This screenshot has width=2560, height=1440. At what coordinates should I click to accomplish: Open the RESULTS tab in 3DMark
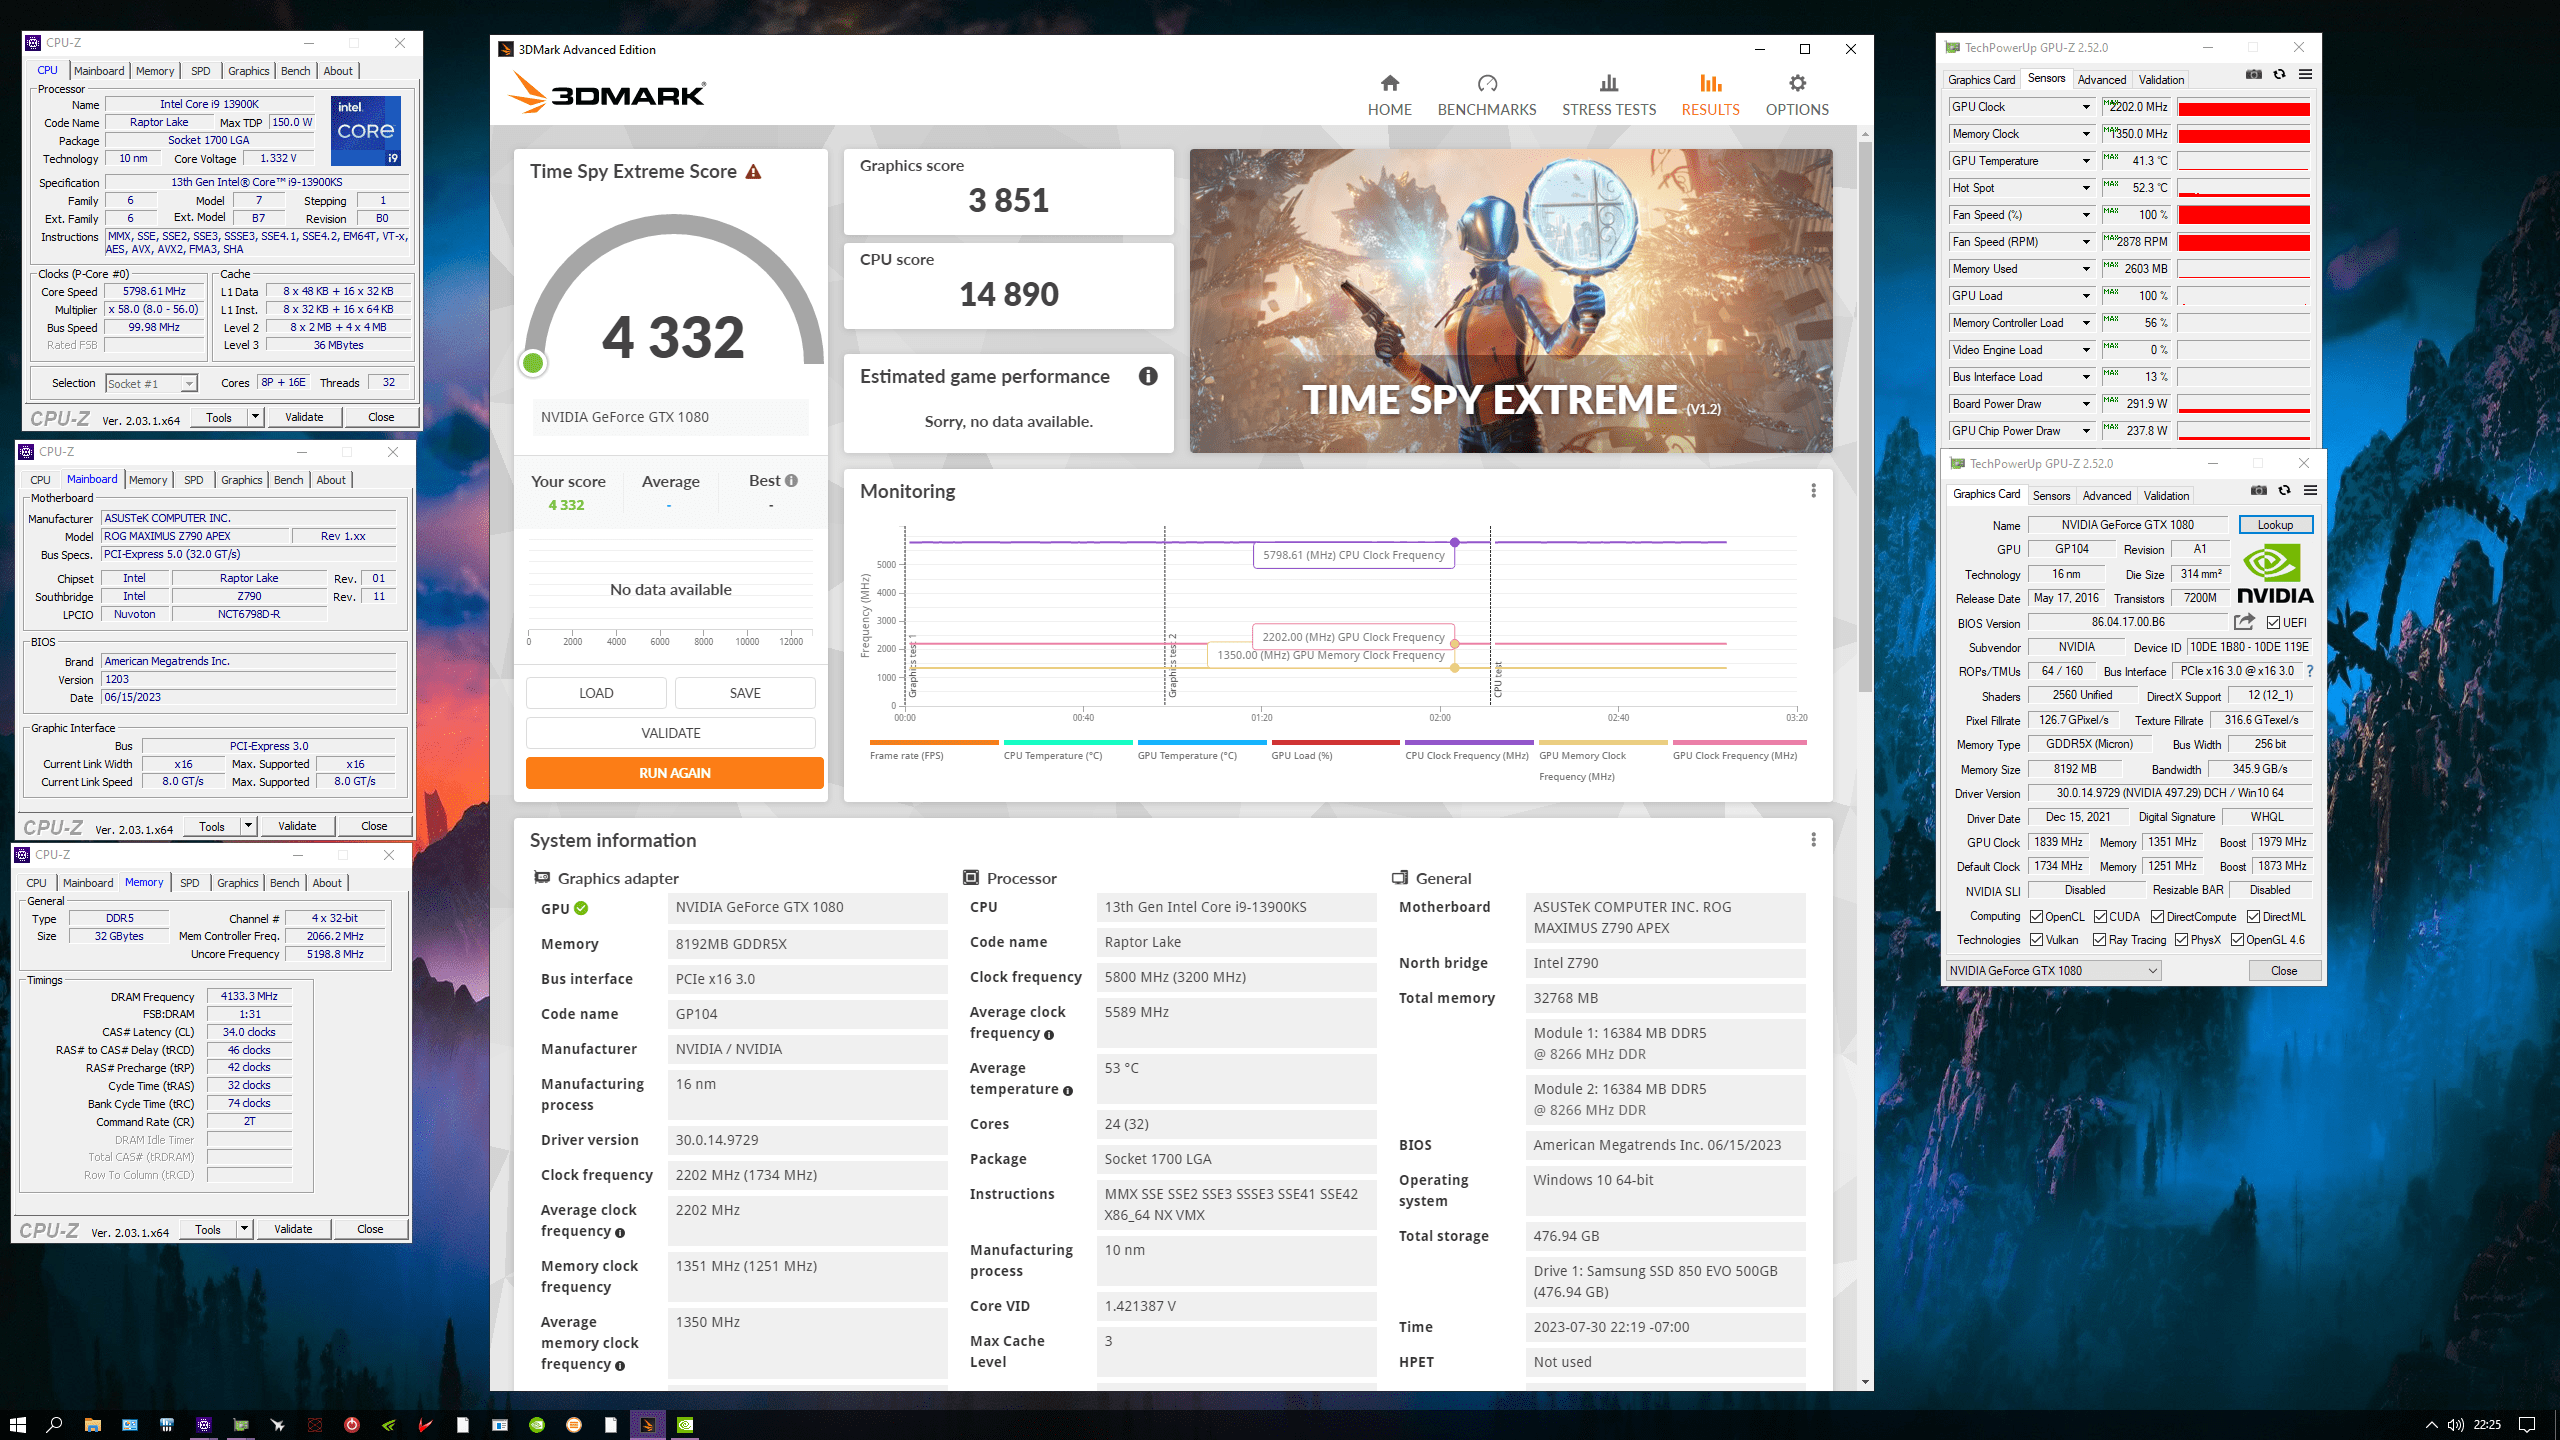click(x=1710, y=96)
